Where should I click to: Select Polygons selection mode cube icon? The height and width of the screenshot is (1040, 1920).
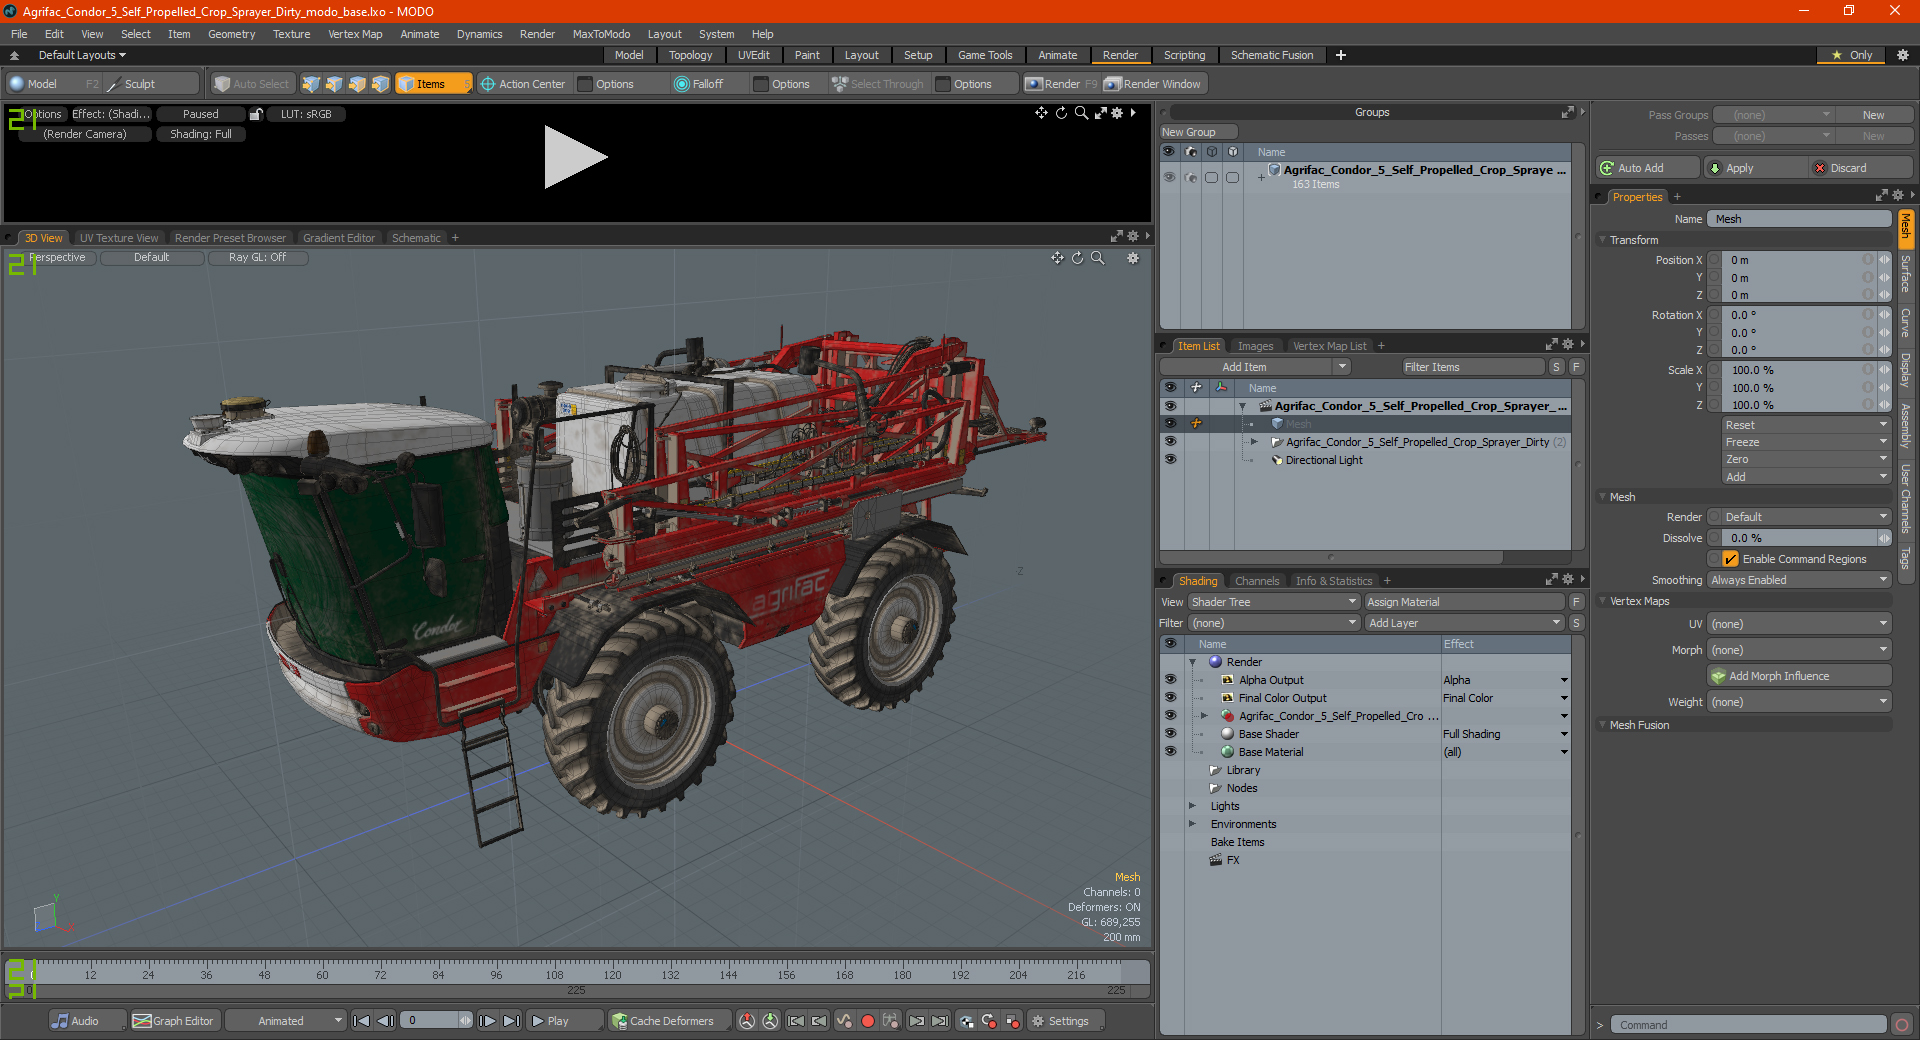point(357,84)
